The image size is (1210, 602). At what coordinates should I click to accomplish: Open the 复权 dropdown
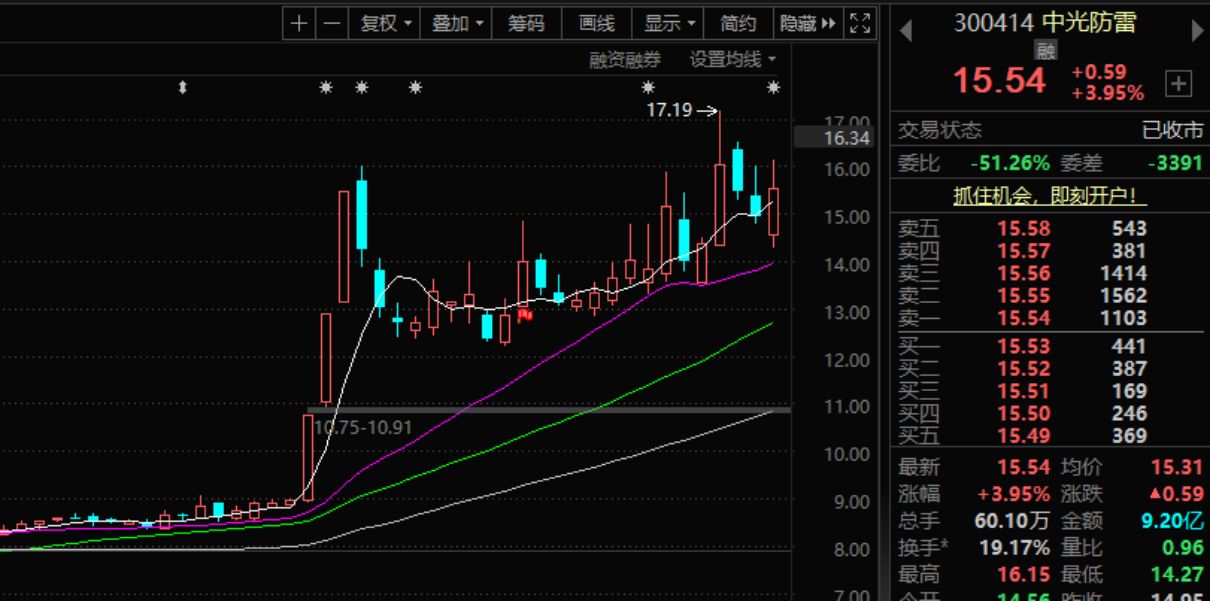pyautogui.click(x=385, y=24)
